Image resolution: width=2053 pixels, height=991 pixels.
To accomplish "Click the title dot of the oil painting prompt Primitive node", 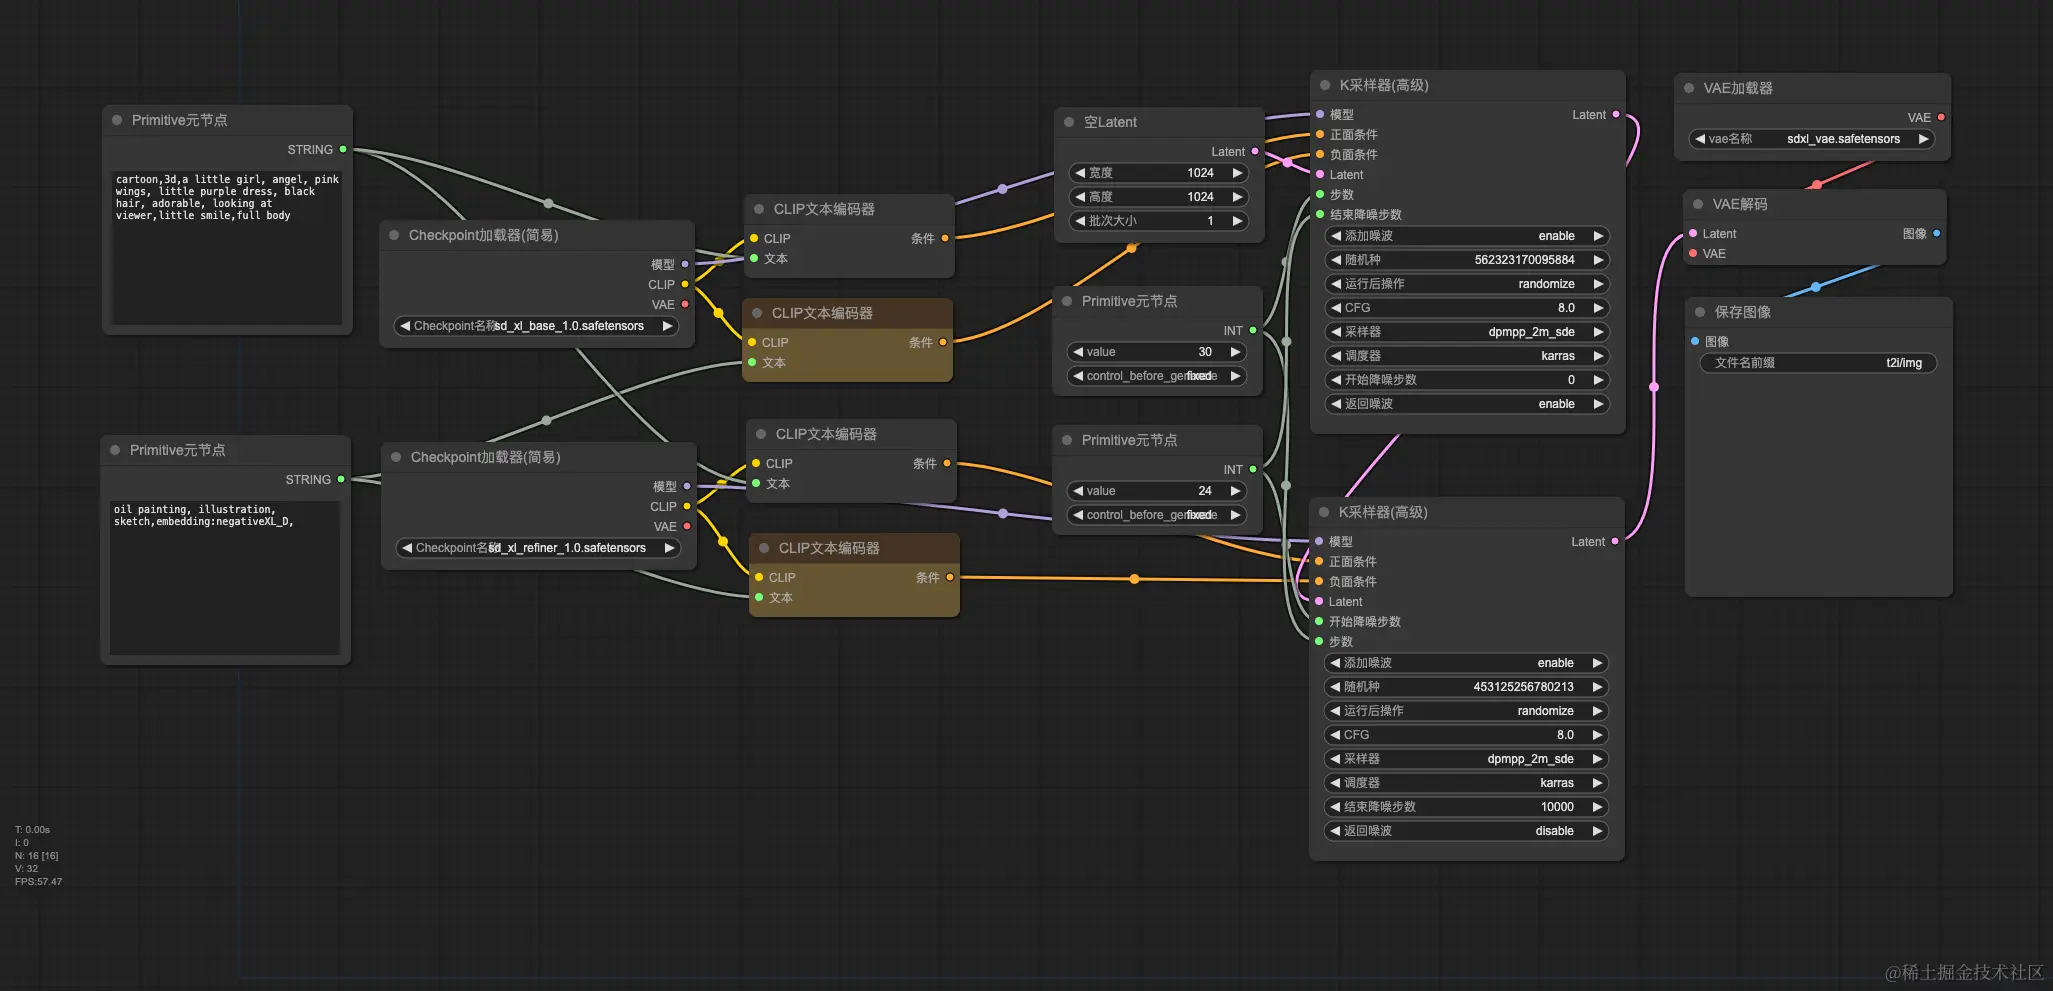I will [115, 450].
